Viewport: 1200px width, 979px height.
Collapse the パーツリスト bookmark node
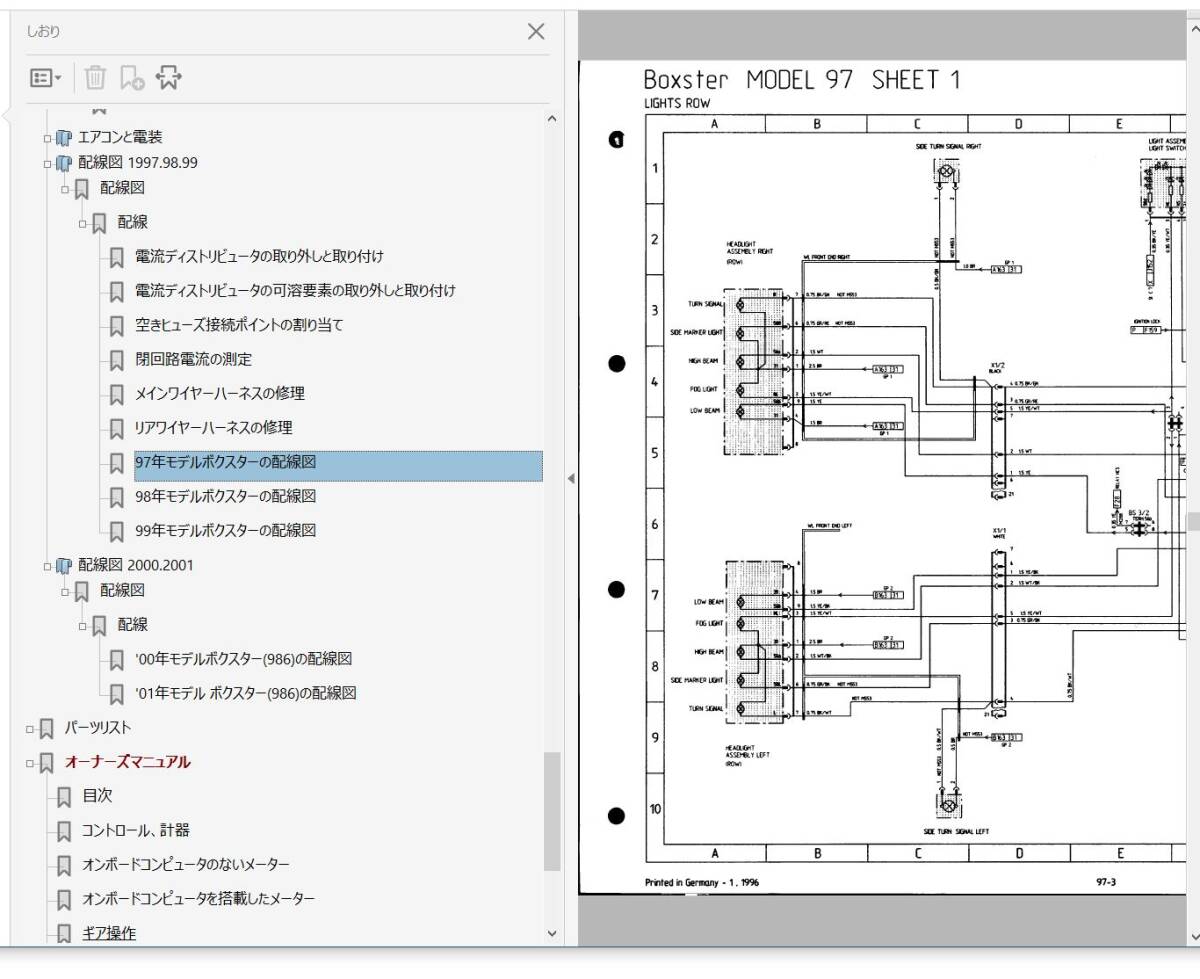[x=30, y=729]
